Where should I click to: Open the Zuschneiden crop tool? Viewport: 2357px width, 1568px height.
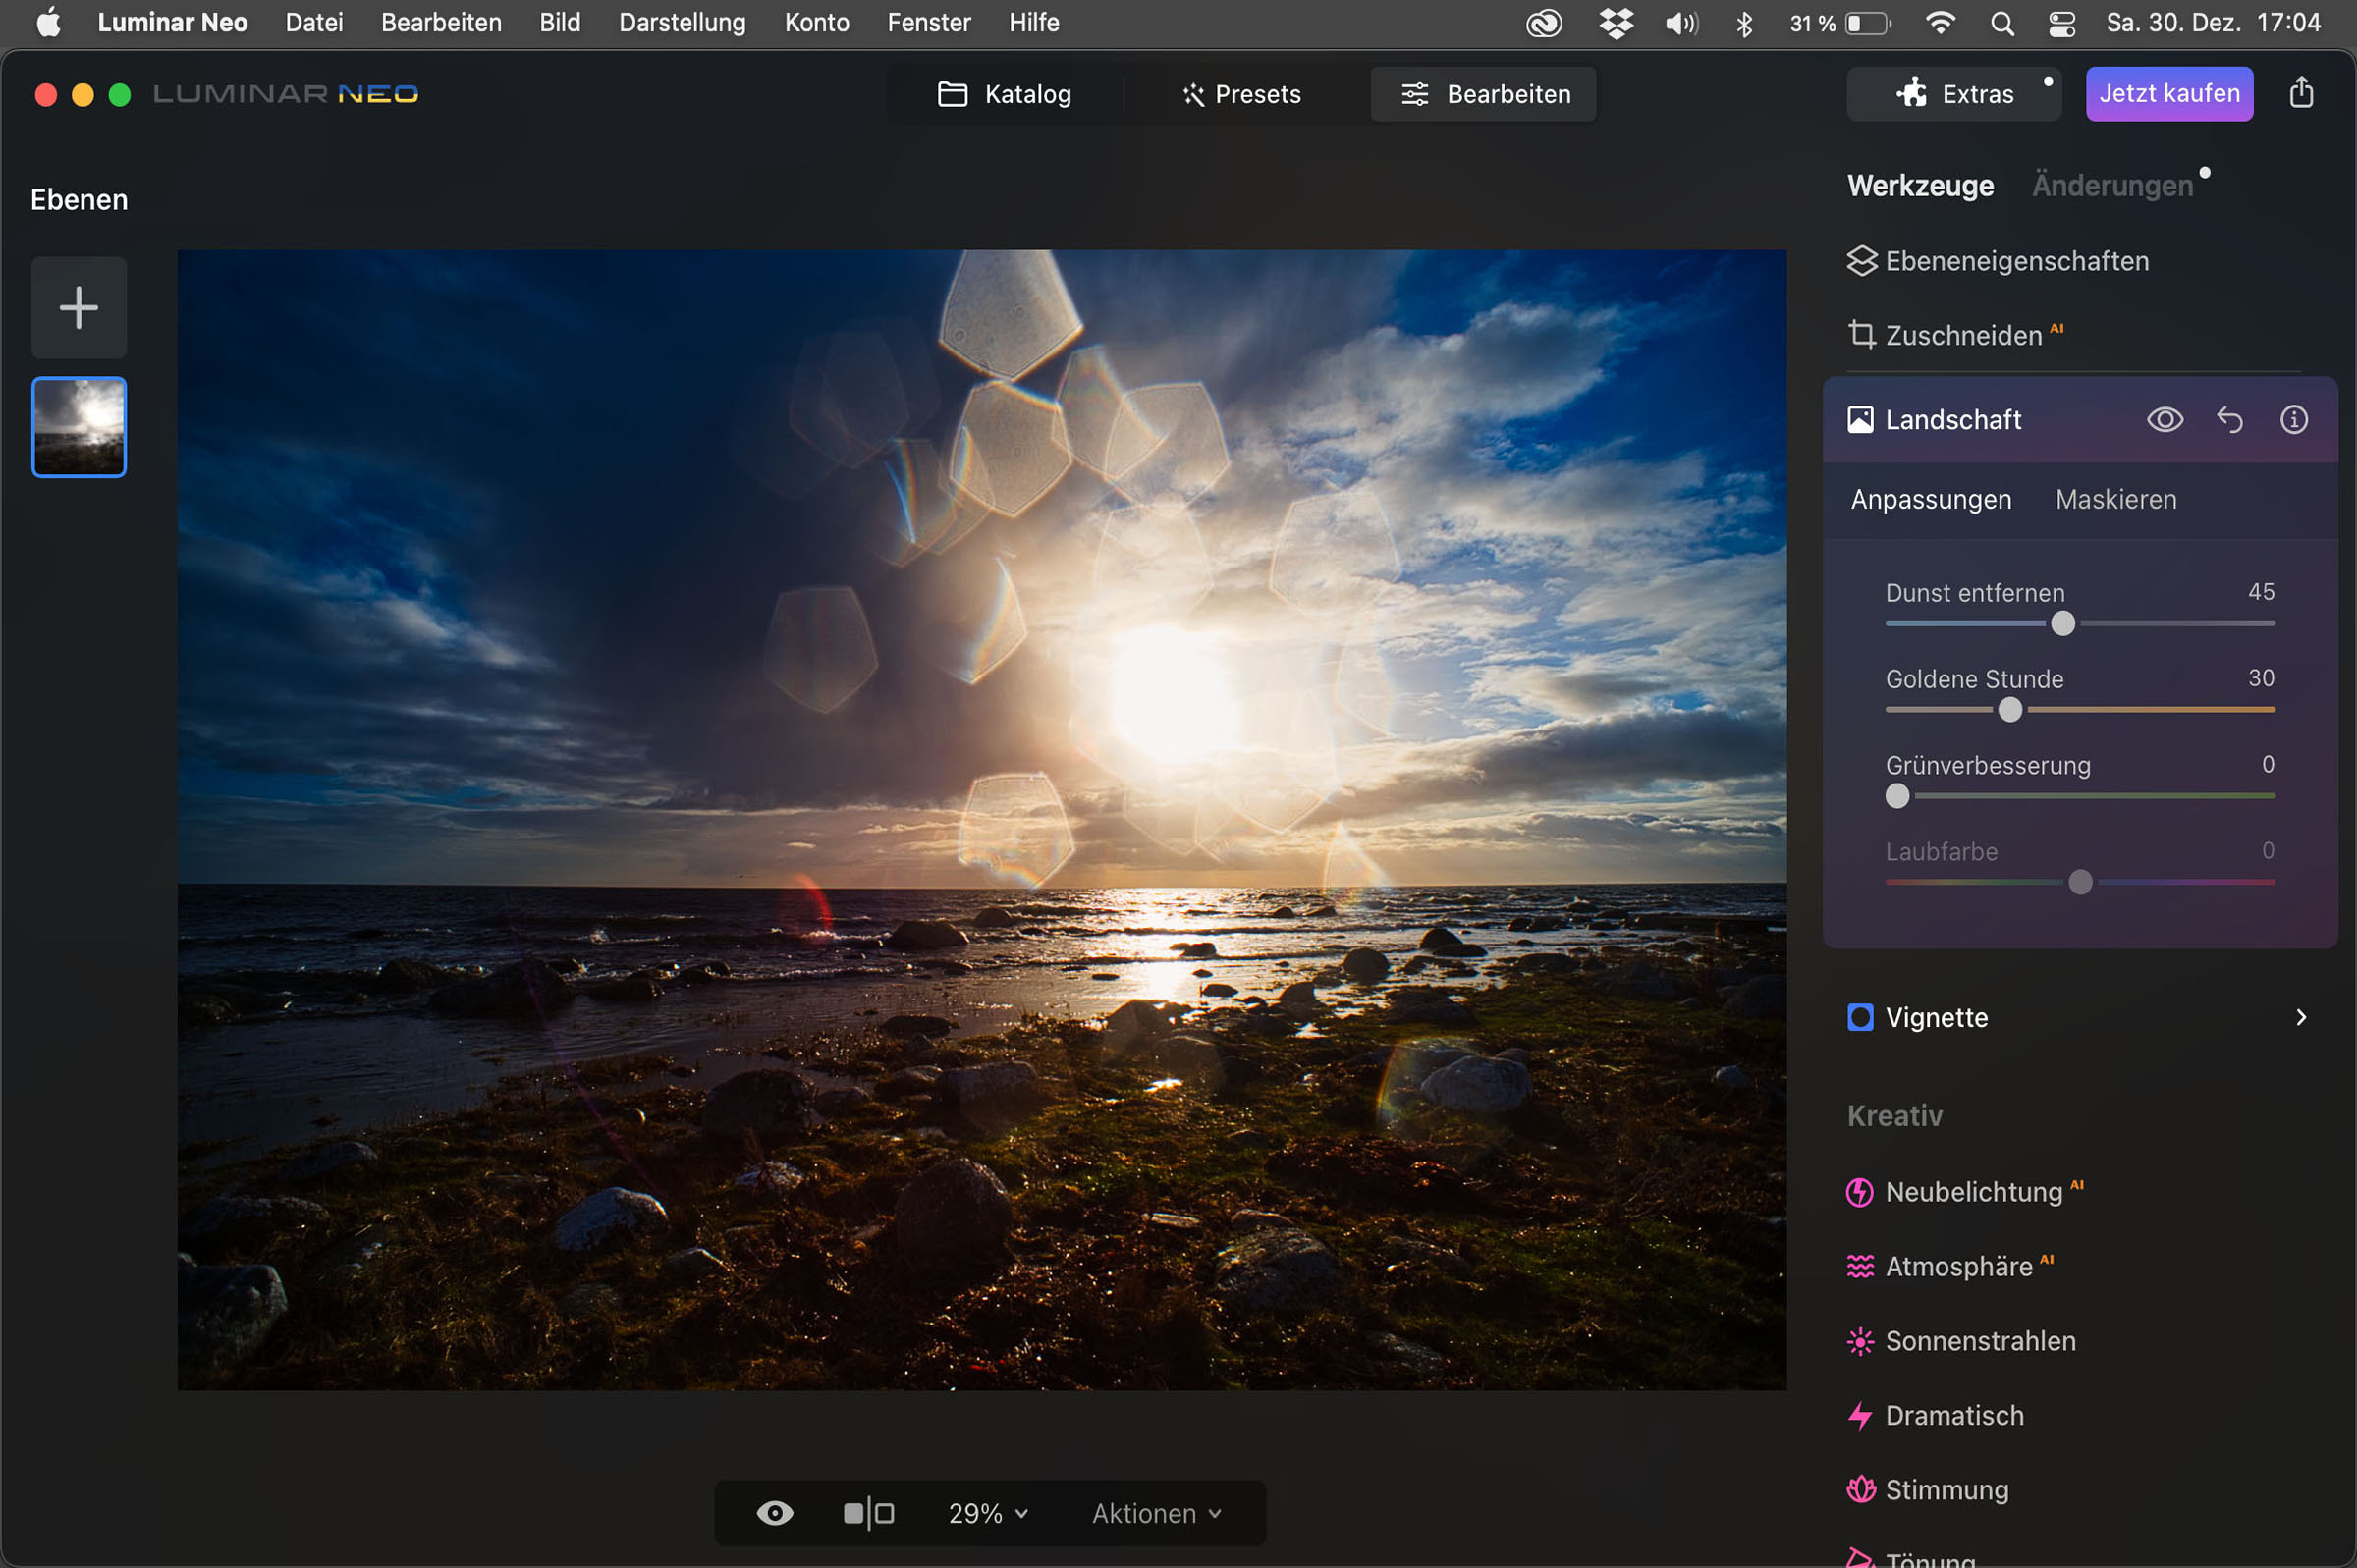coord(1962,335)
